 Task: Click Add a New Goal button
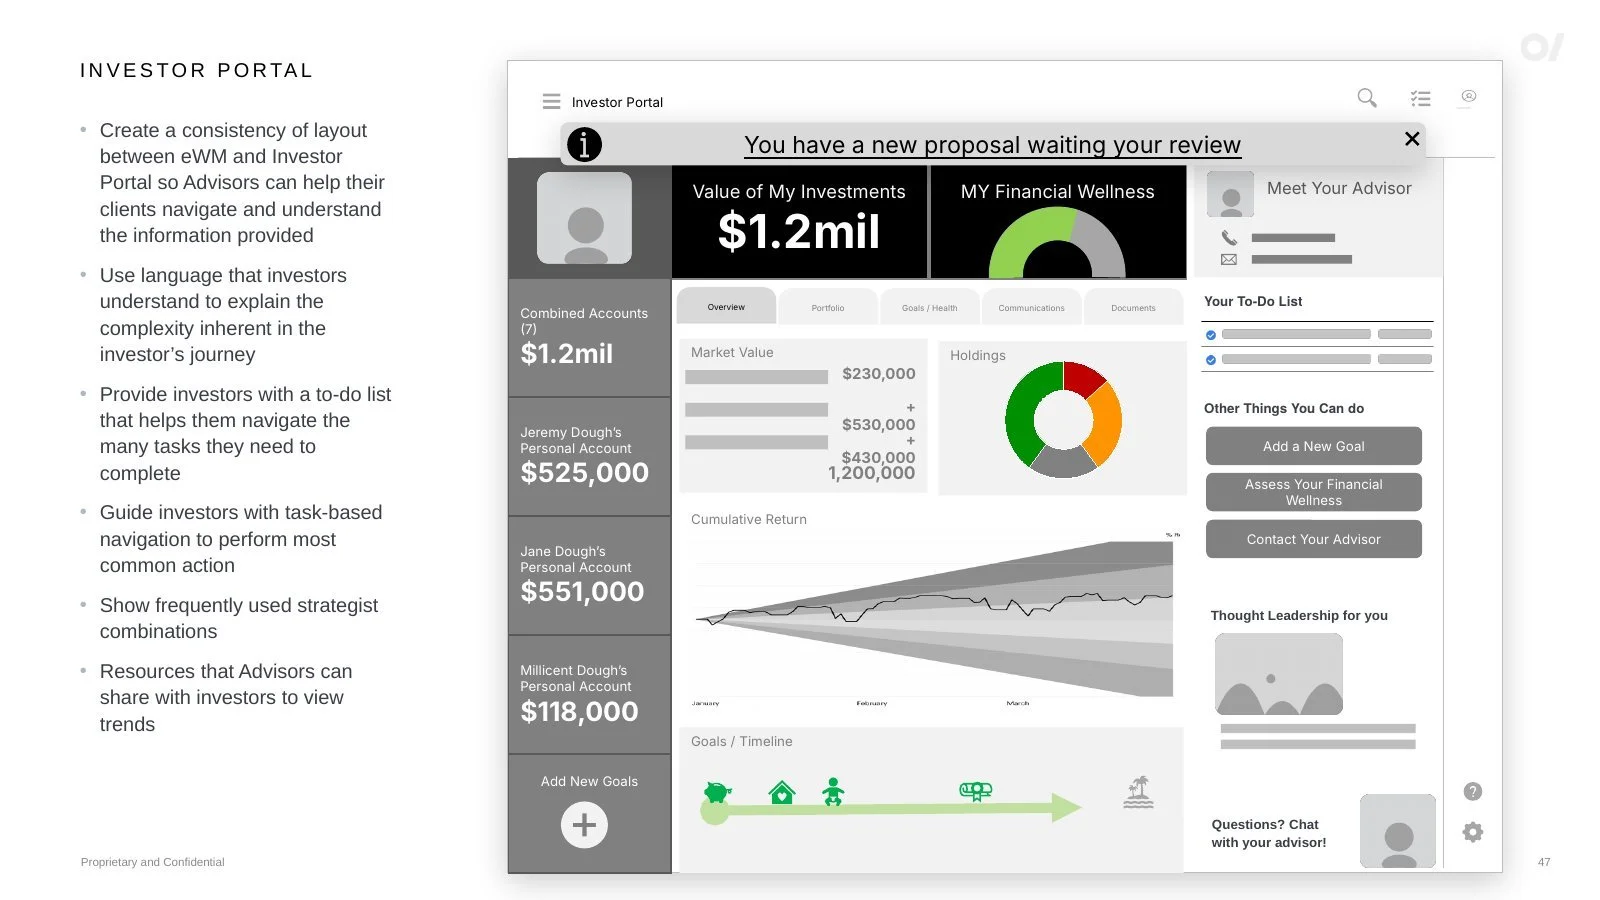click(x=1313, y=446)
